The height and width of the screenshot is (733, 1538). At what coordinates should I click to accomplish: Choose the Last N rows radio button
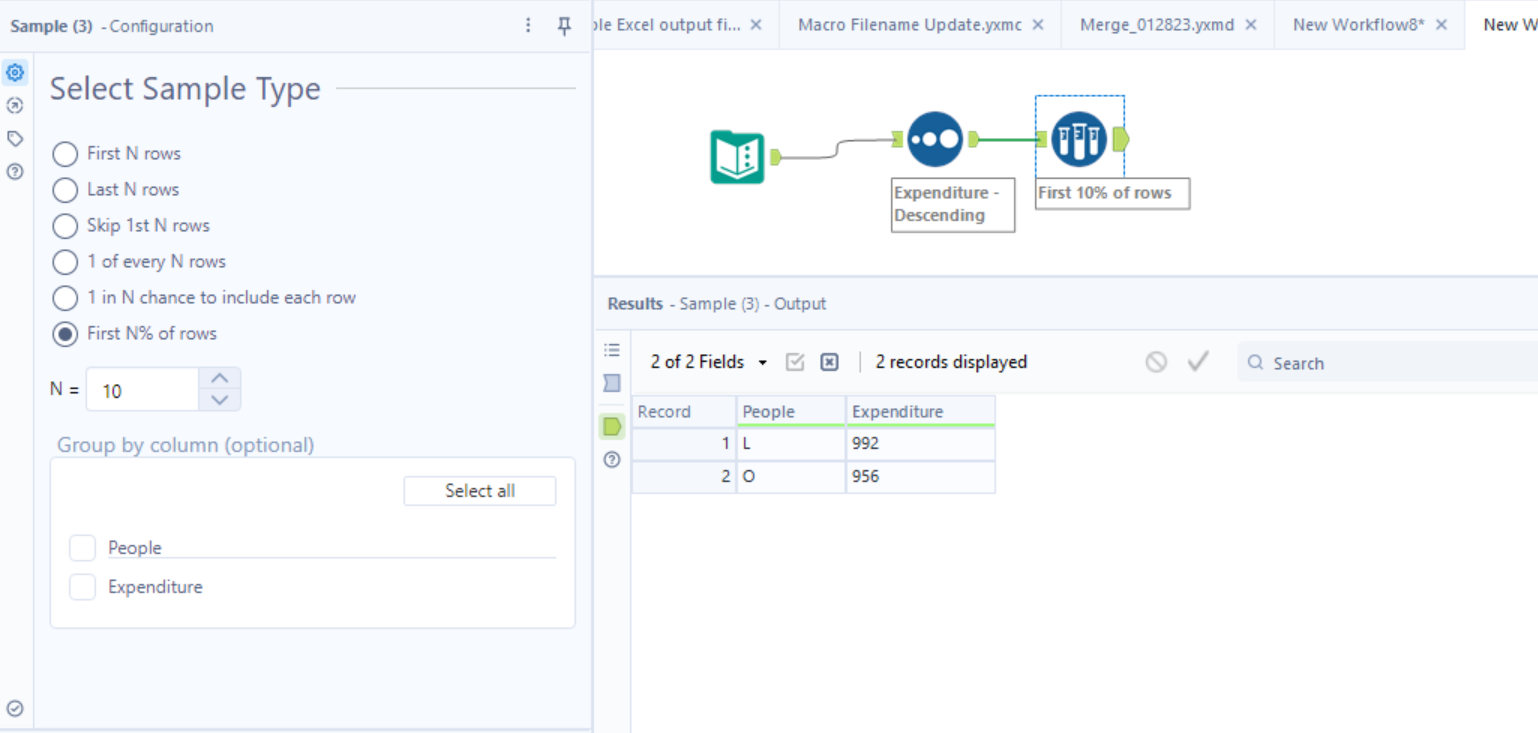[x=65, y=189]
